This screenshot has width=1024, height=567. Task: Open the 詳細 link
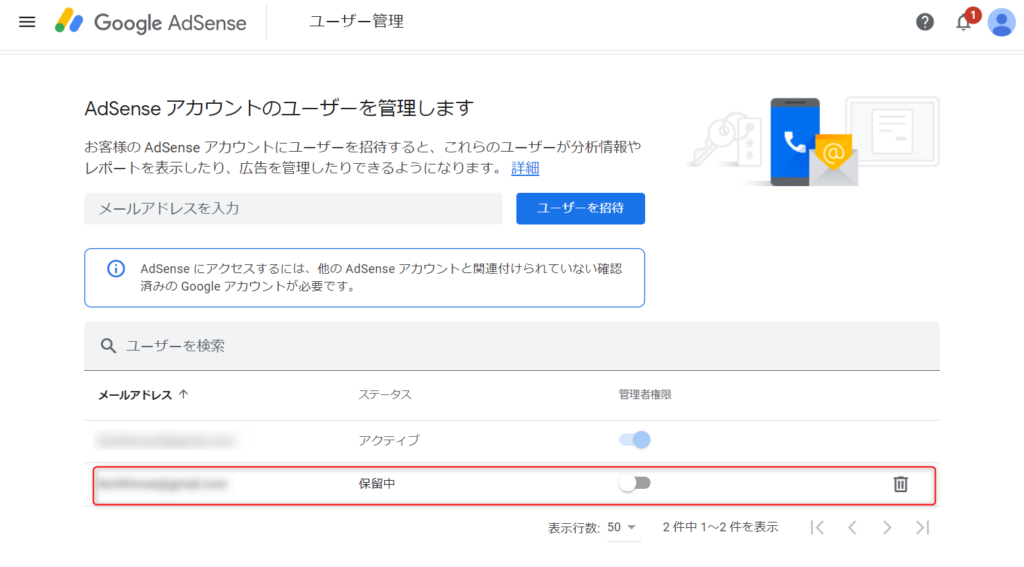click(x=525, y=168)
